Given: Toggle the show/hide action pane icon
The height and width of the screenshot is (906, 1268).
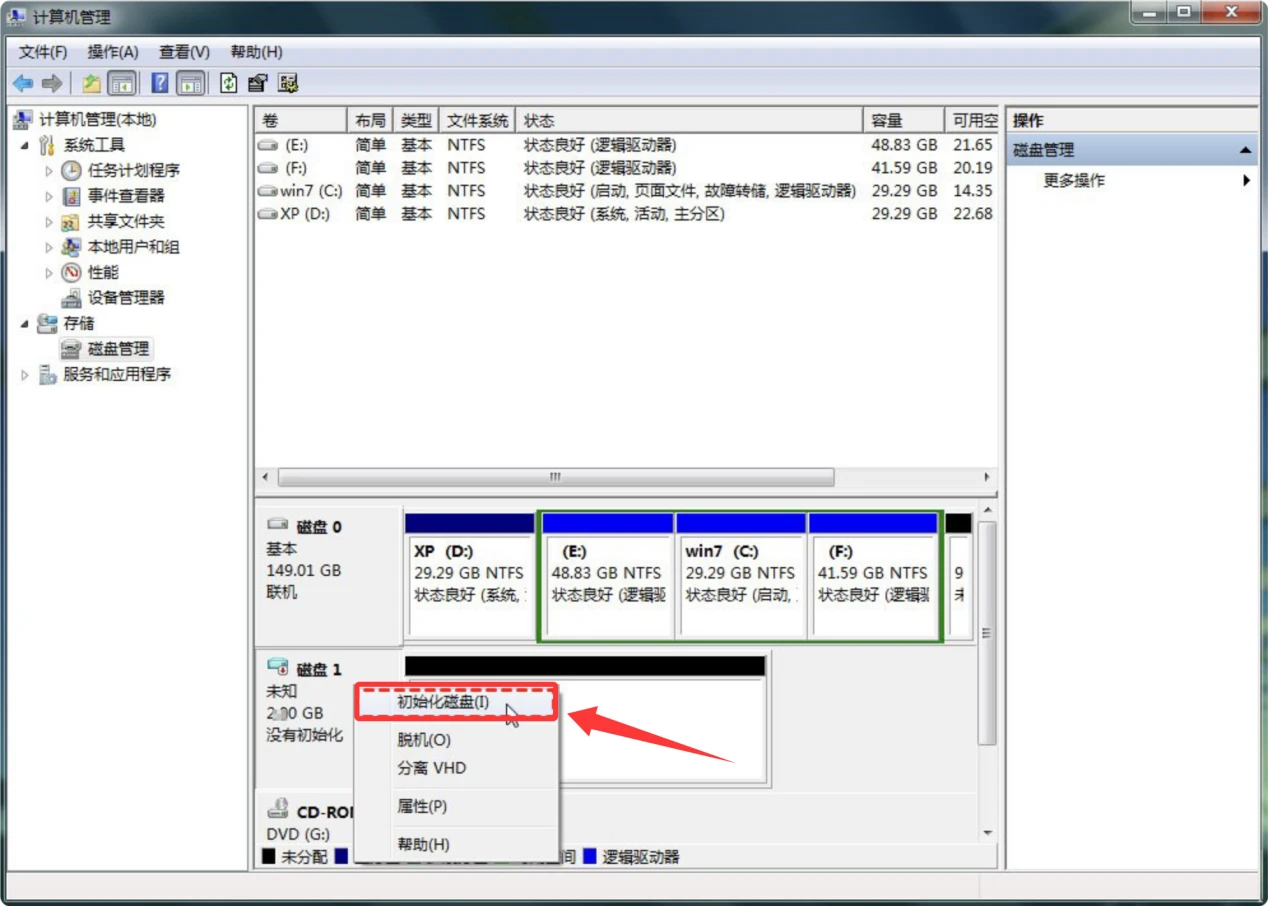Looking at the screenshot, I should (x=191, y=83).
